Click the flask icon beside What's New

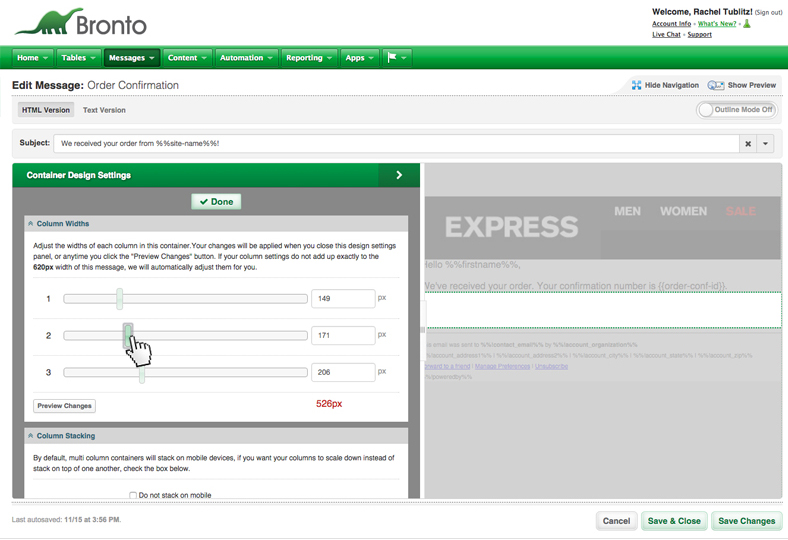(746, 24)
